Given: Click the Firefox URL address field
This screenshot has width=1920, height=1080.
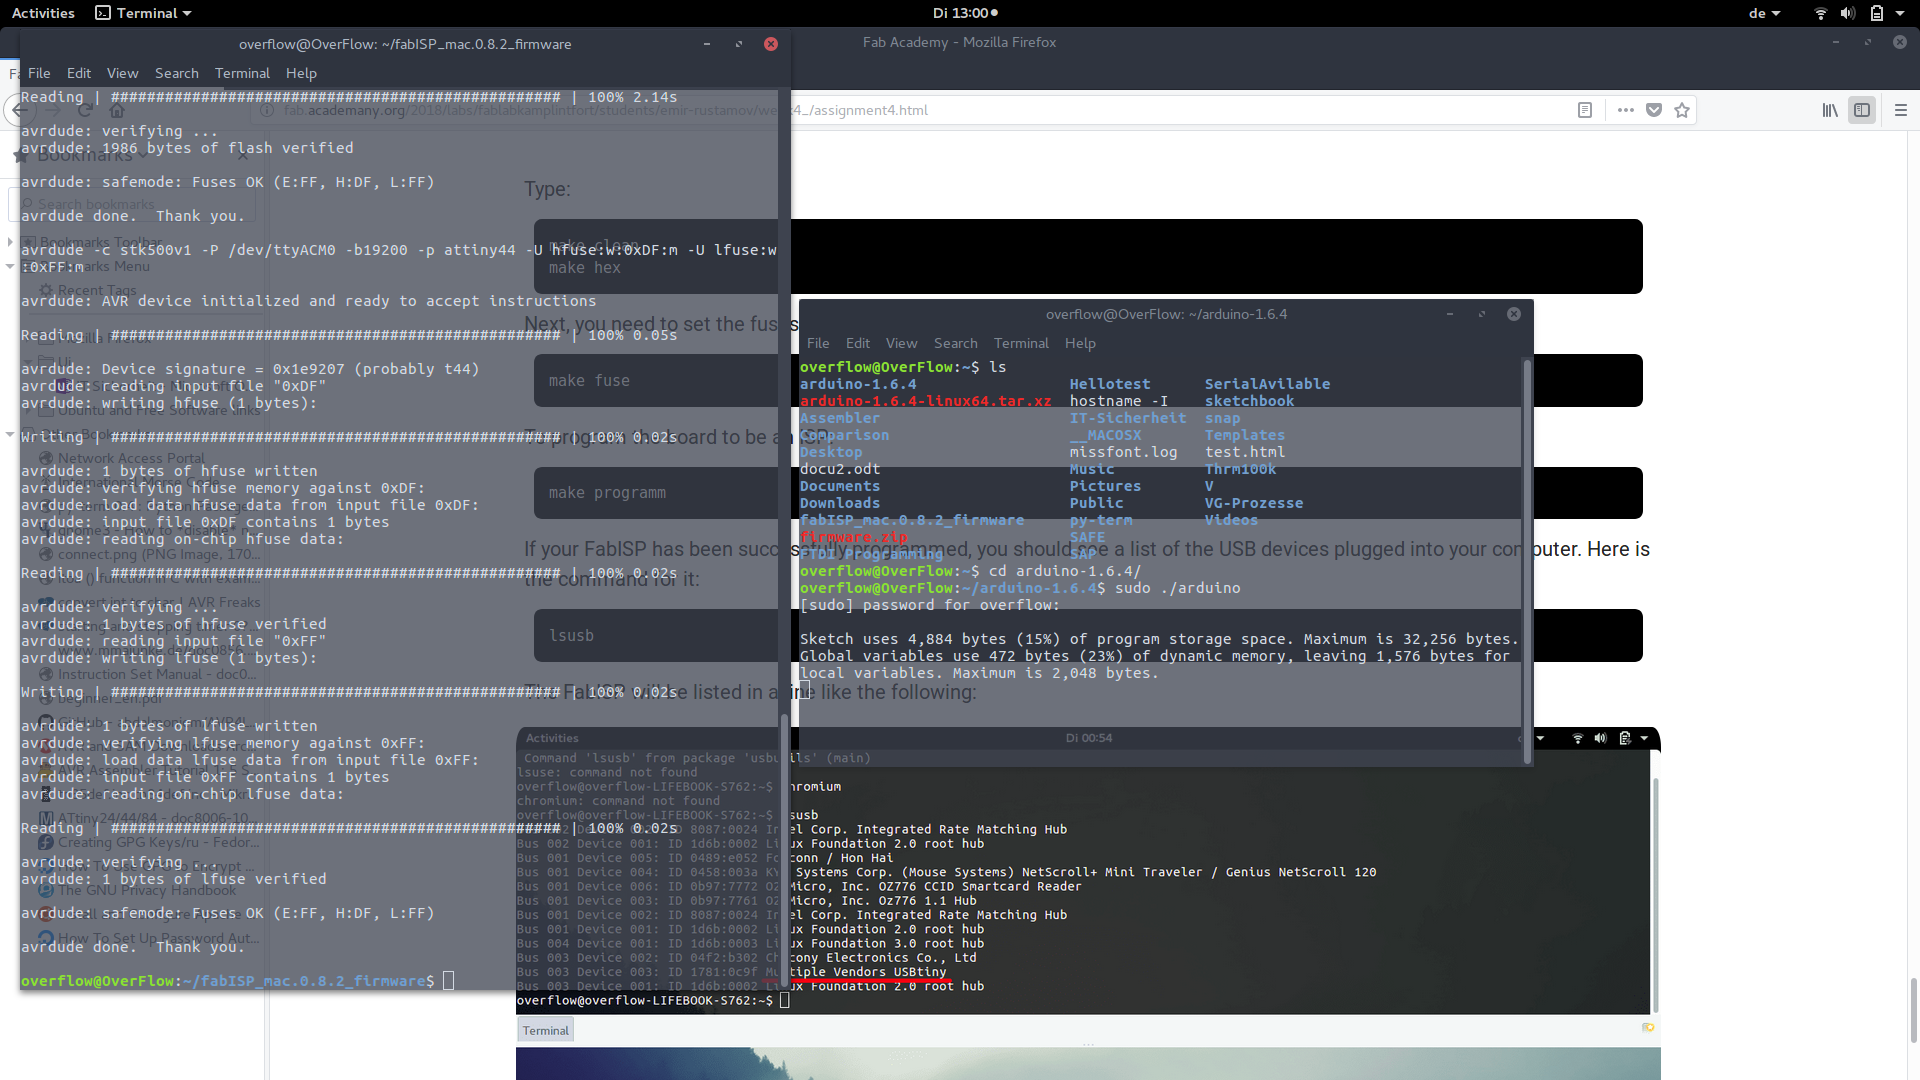Looking at the screenshot, I should (x=1100, y=110).
